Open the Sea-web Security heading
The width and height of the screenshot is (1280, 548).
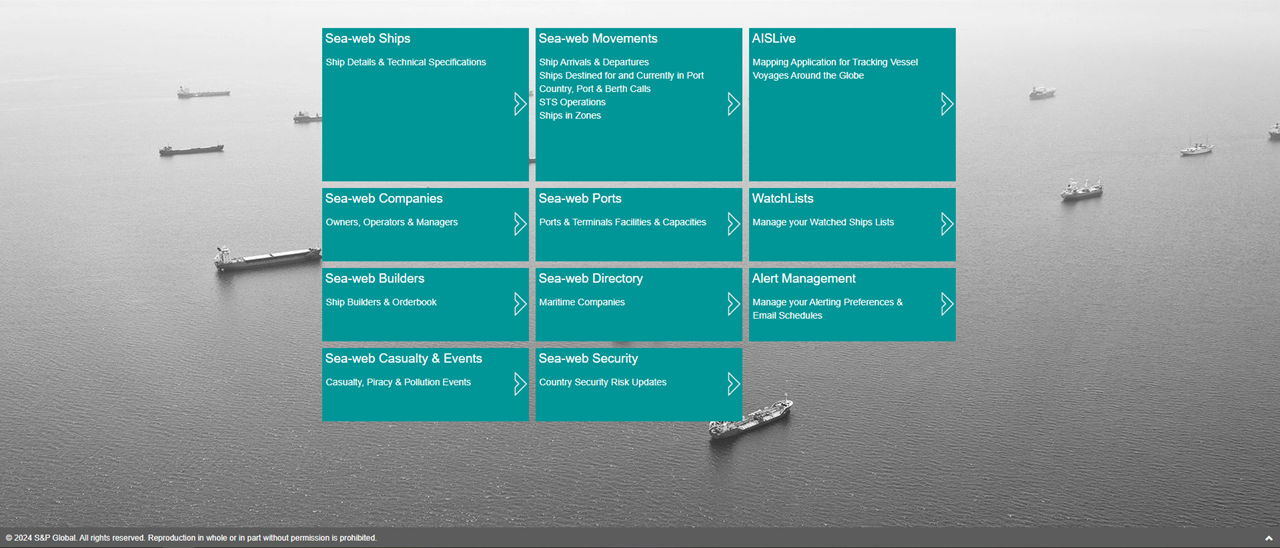[x=588, y=359]
